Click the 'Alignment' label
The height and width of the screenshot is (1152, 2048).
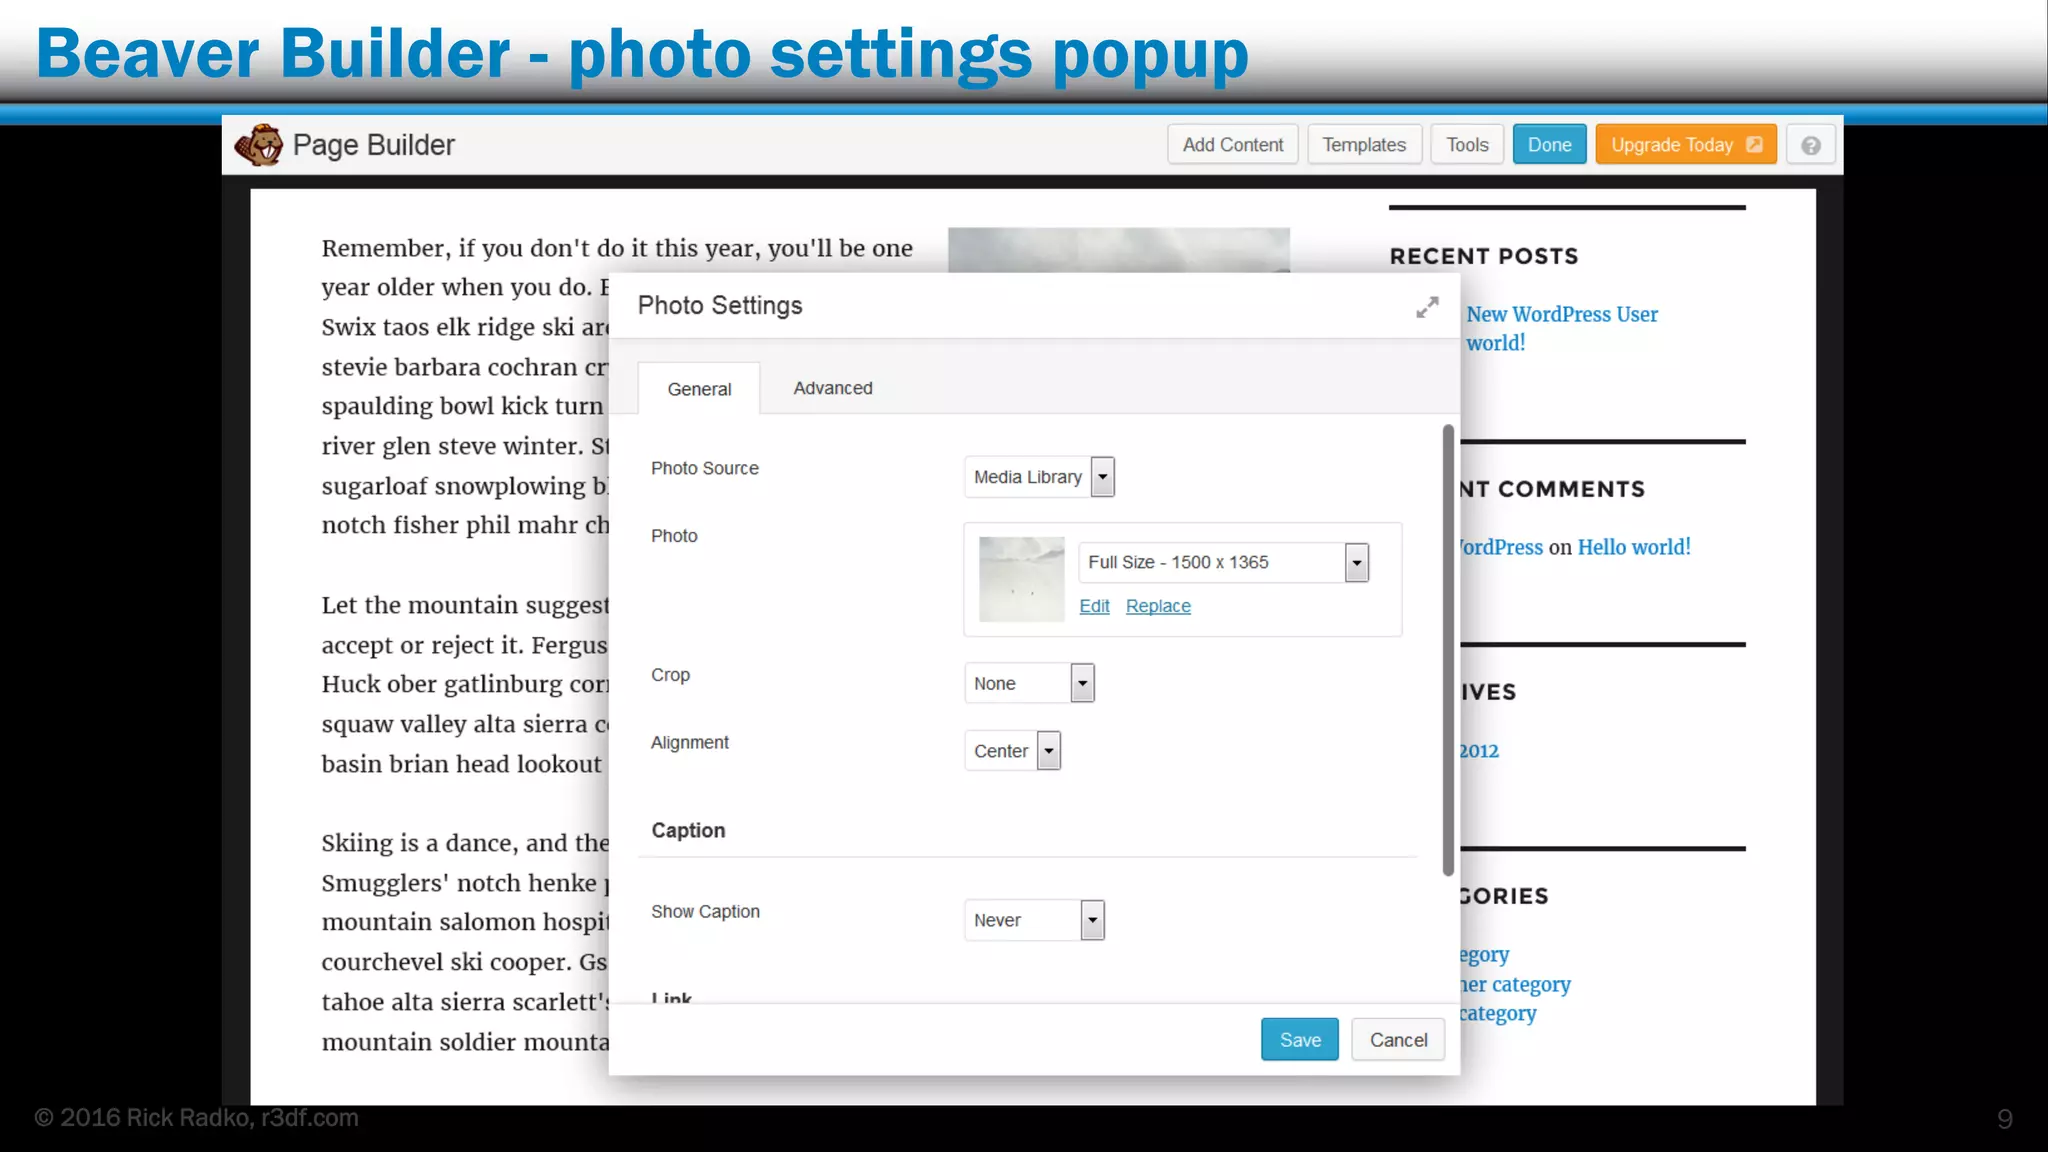[x=689, y=742]
